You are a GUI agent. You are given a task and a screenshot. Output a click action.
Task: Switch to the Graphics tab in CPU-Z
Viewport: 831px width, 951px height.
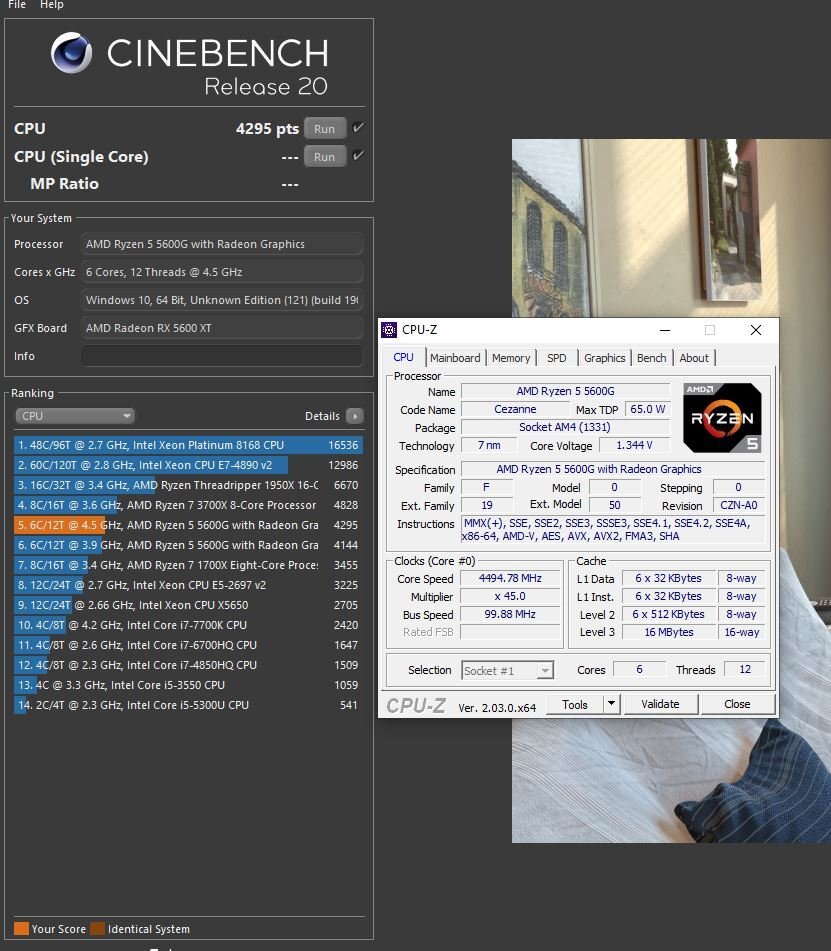tap(605, 358)
